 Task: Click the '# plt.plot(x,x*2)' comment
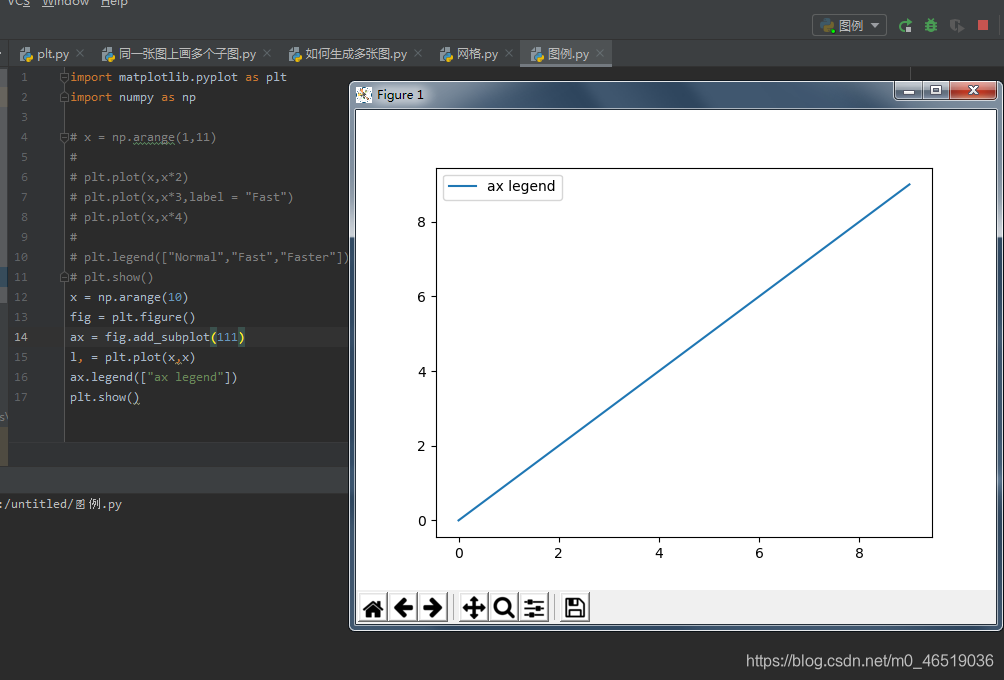[129, 177]
